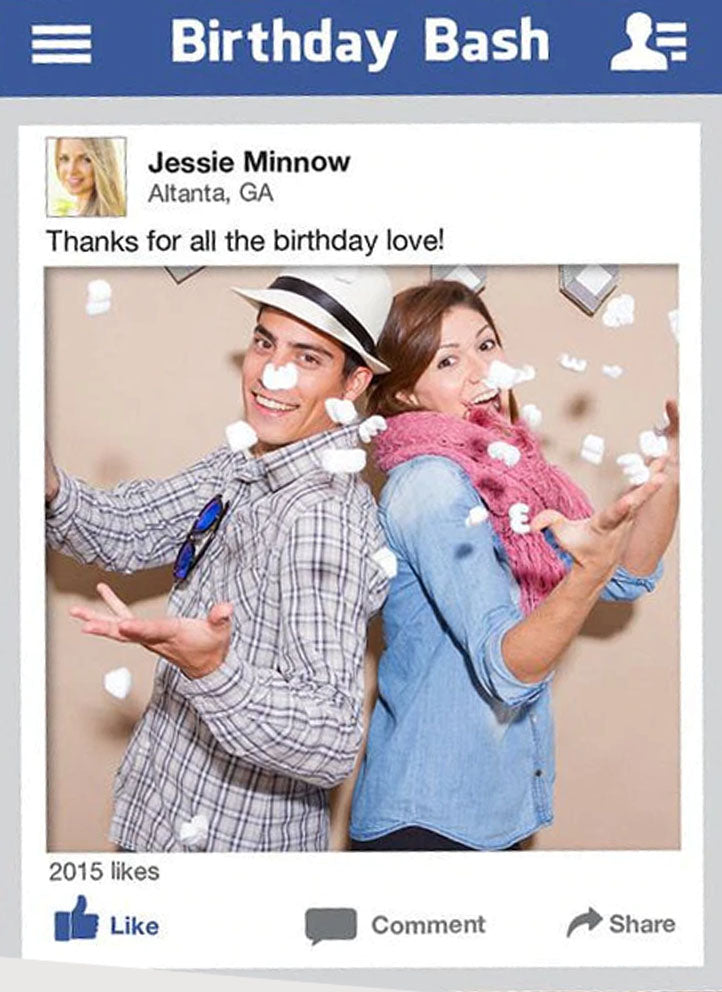Open the posted couple photo

pyautogui.click(x=363, y=558)
